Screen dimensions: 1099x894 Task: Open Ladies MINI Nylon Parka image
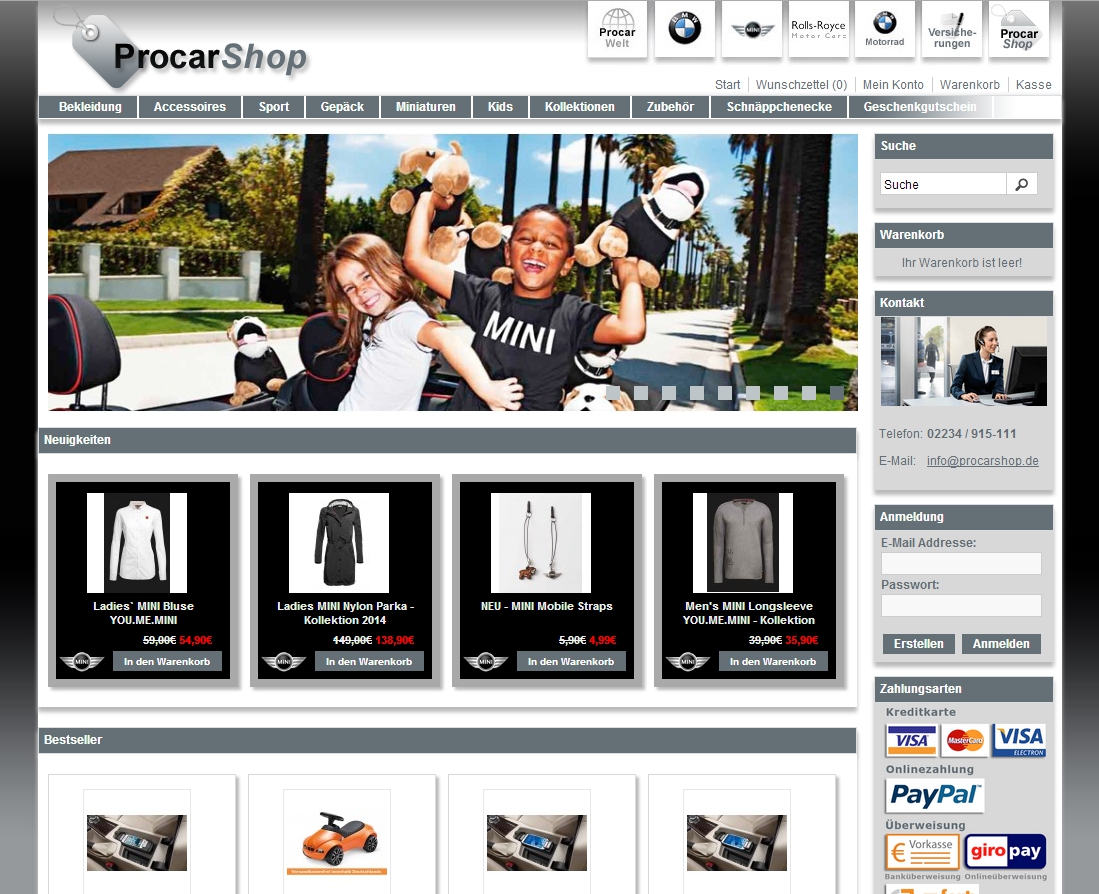click(339, 543)
